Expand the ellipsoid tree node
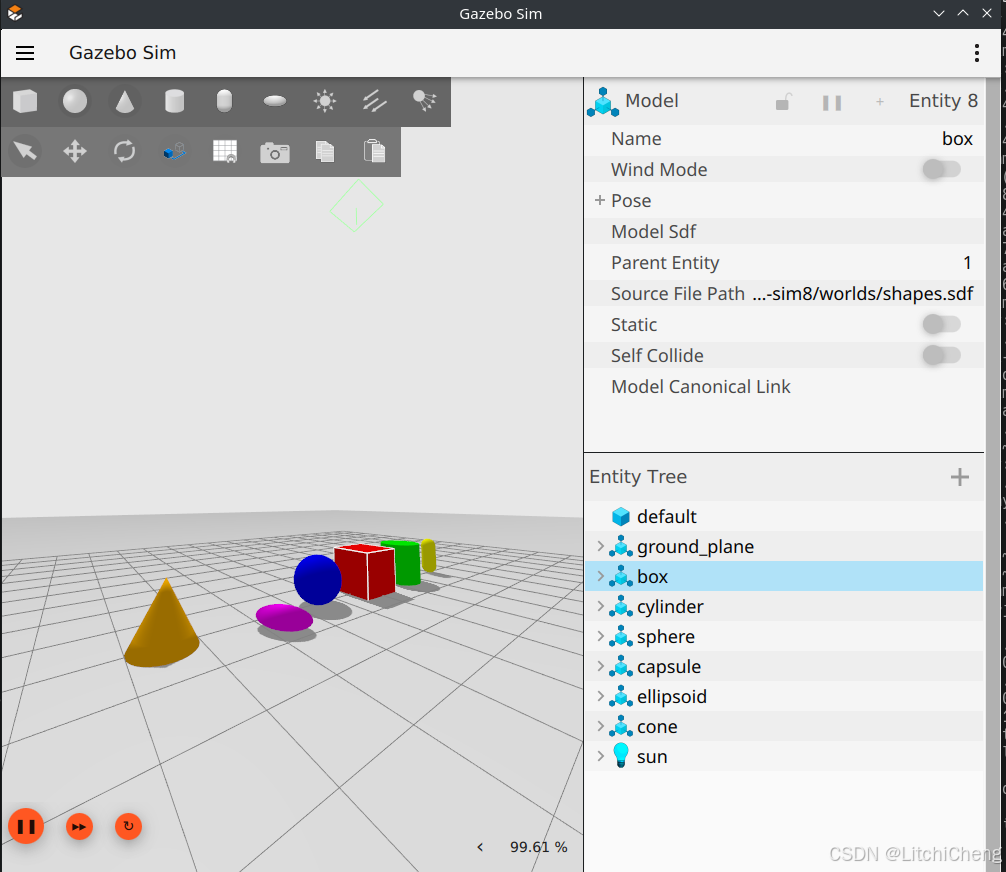Viewport: 1006px width, 872px height. point(601,696)
